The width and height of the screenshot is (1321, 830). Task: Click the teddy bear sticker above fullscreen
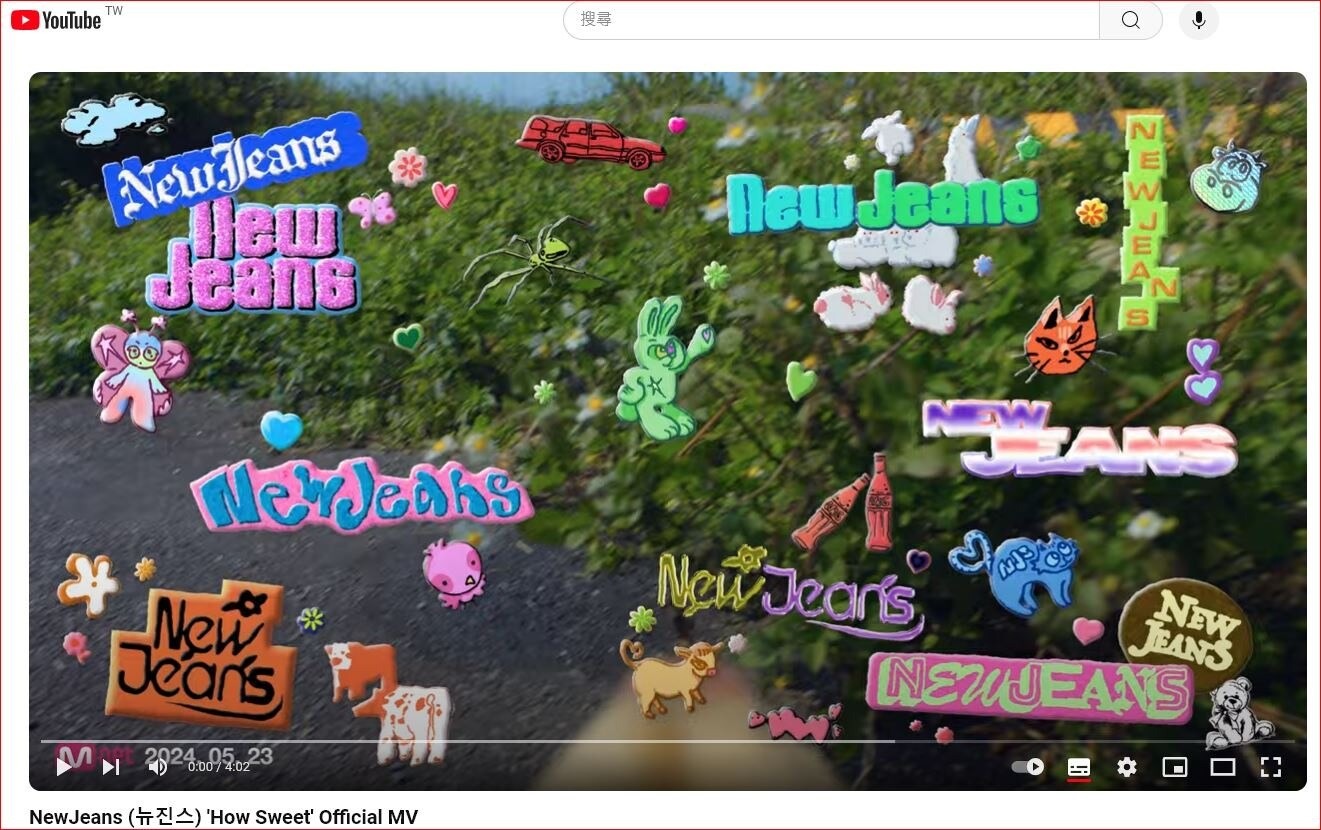(1236, 714)
